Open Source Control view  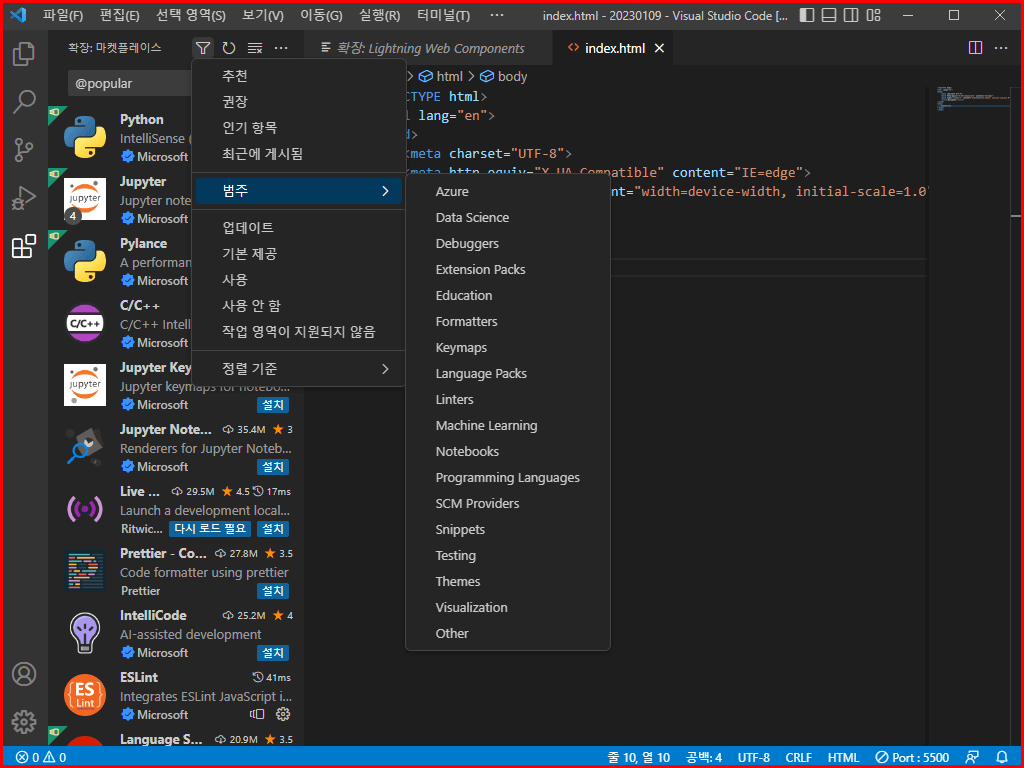point(24,150)
